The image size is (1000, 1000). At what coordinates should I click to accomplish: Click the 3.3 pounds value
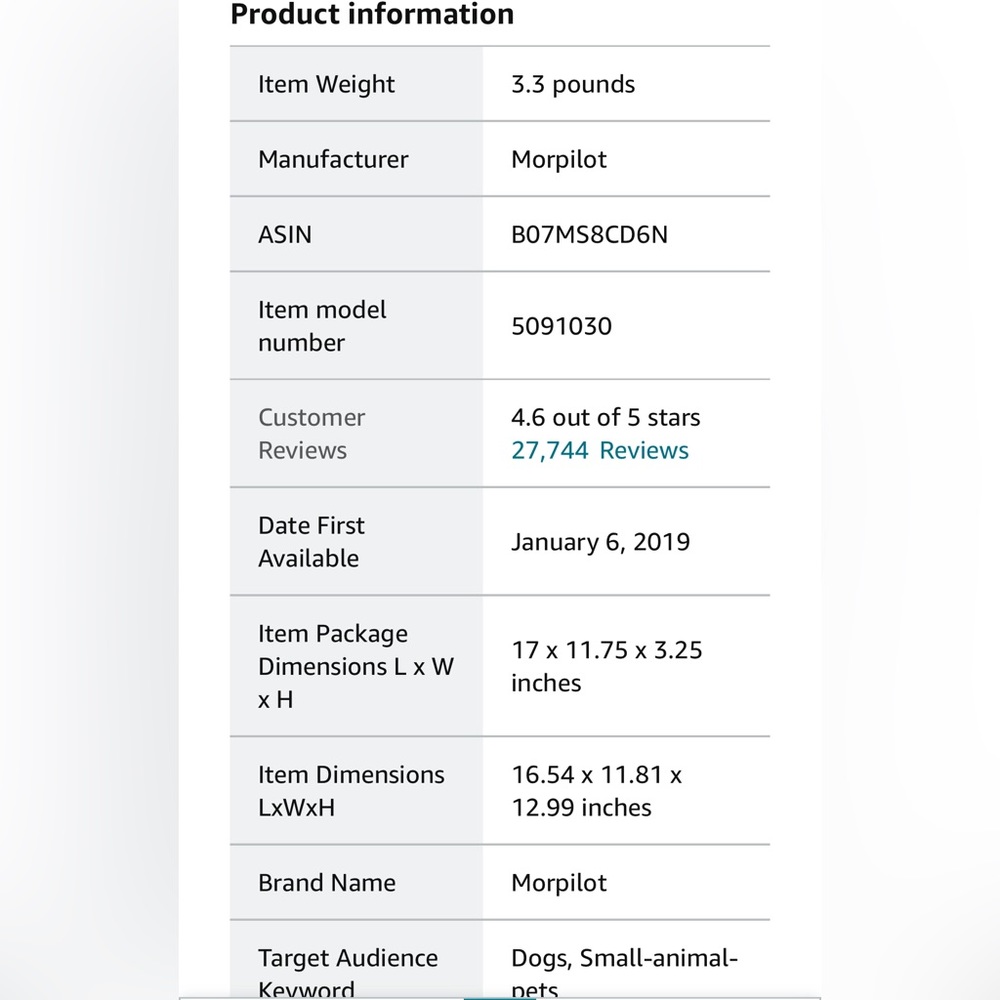(573, 84)
